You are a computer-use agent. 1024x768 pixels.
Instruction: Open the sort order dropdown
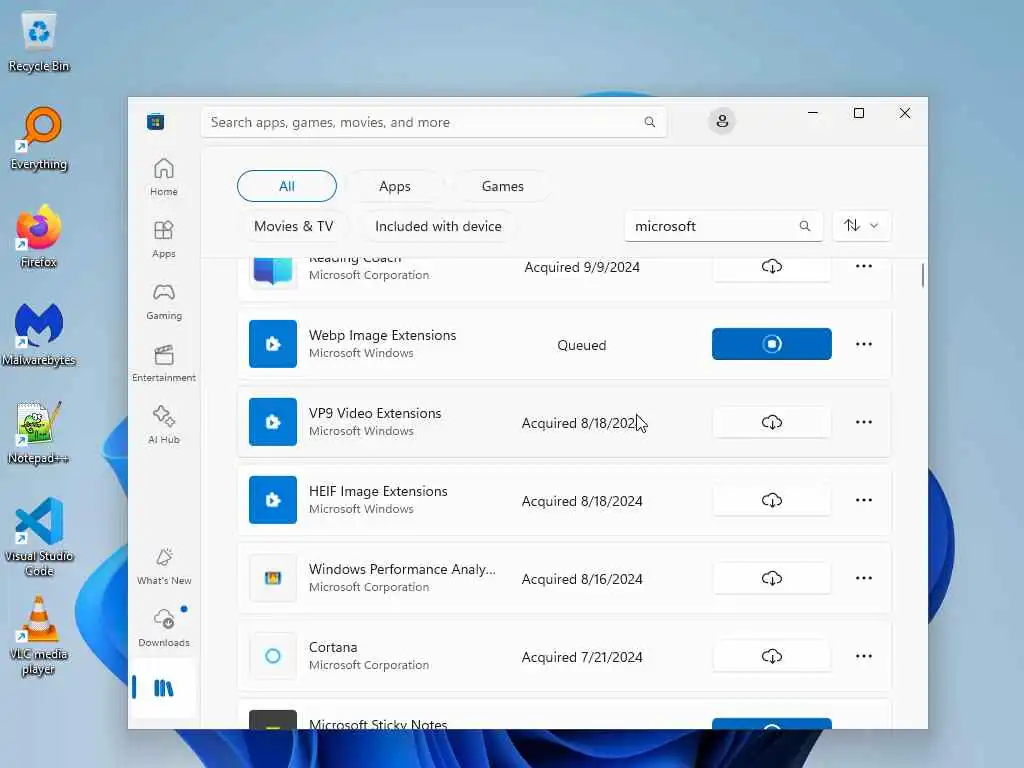pos(861,226)
